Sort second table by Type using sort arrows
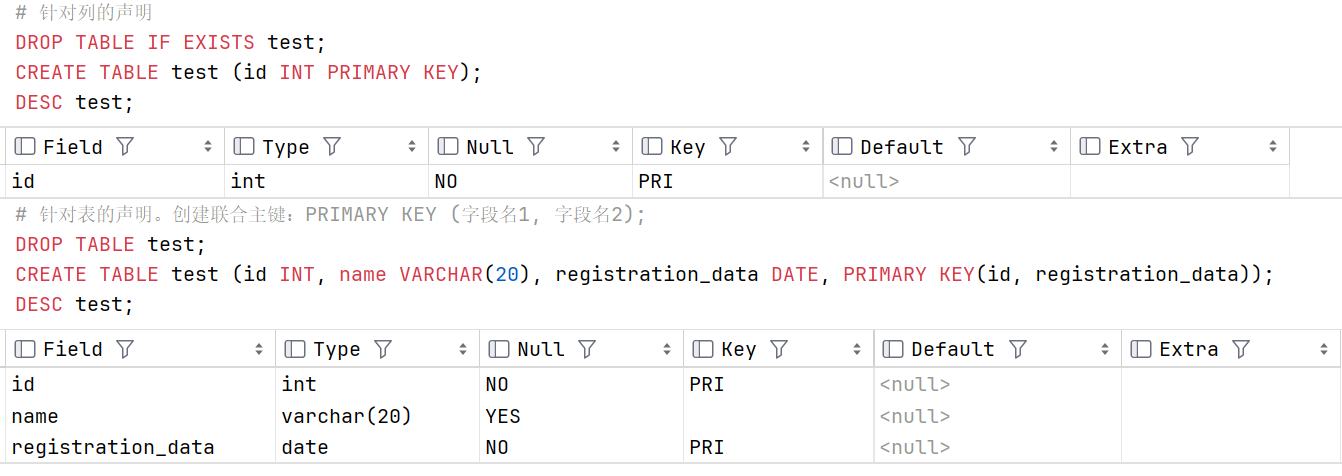The height and width of the screenshot is (476, 1342). tap(463, 349)
